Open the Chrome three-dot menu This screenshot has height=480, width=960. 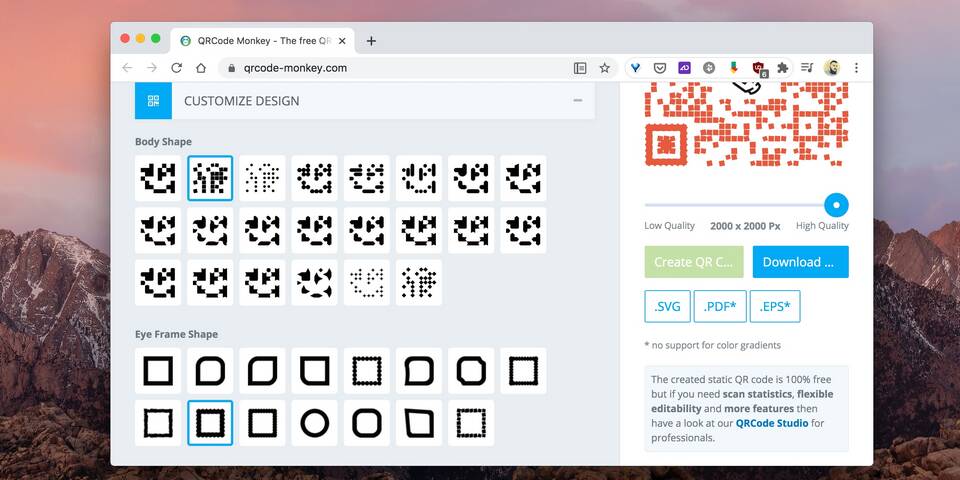(x=857, y=68)
